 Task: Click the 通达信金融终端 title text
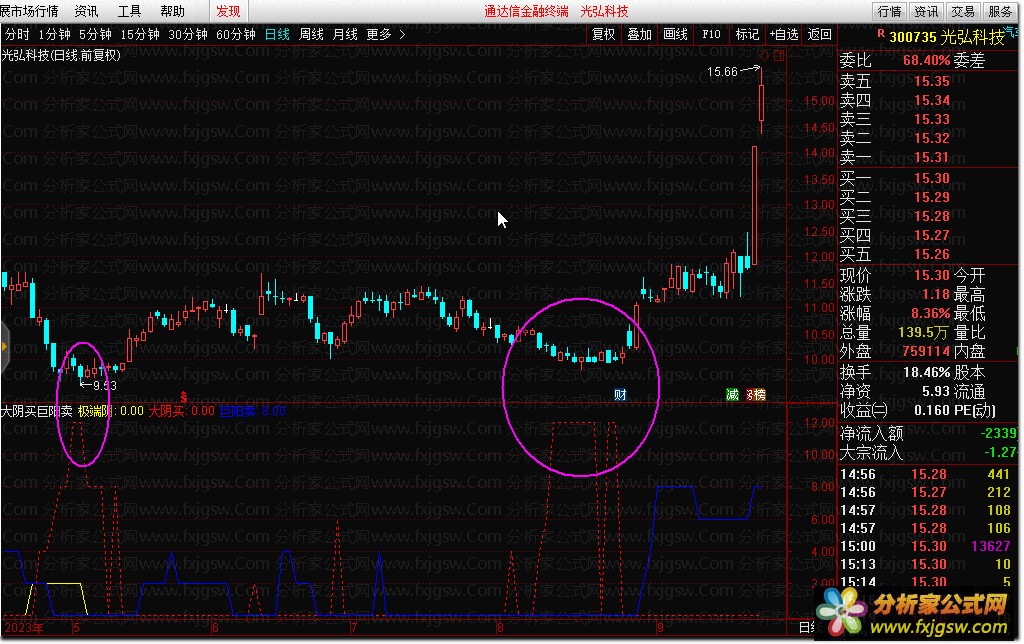tap(526, 11)
